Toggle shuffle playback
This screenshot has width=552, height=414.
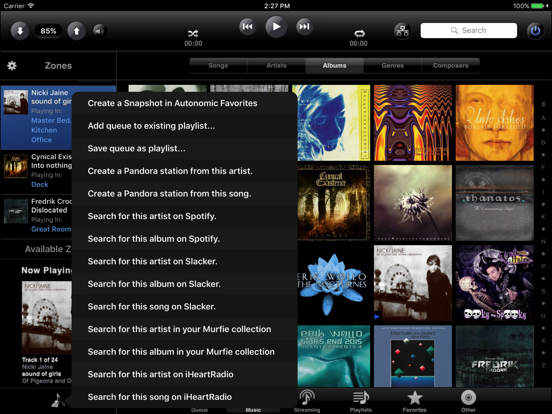click(x=193, y=33)
